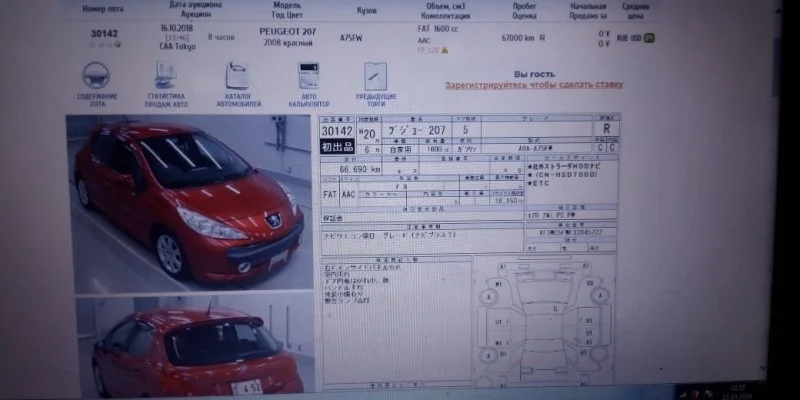Image resolution: width=800 pixels, height=400 pixels.
Task: Open lot number 30142 in the header row
Action: (105, 34)
